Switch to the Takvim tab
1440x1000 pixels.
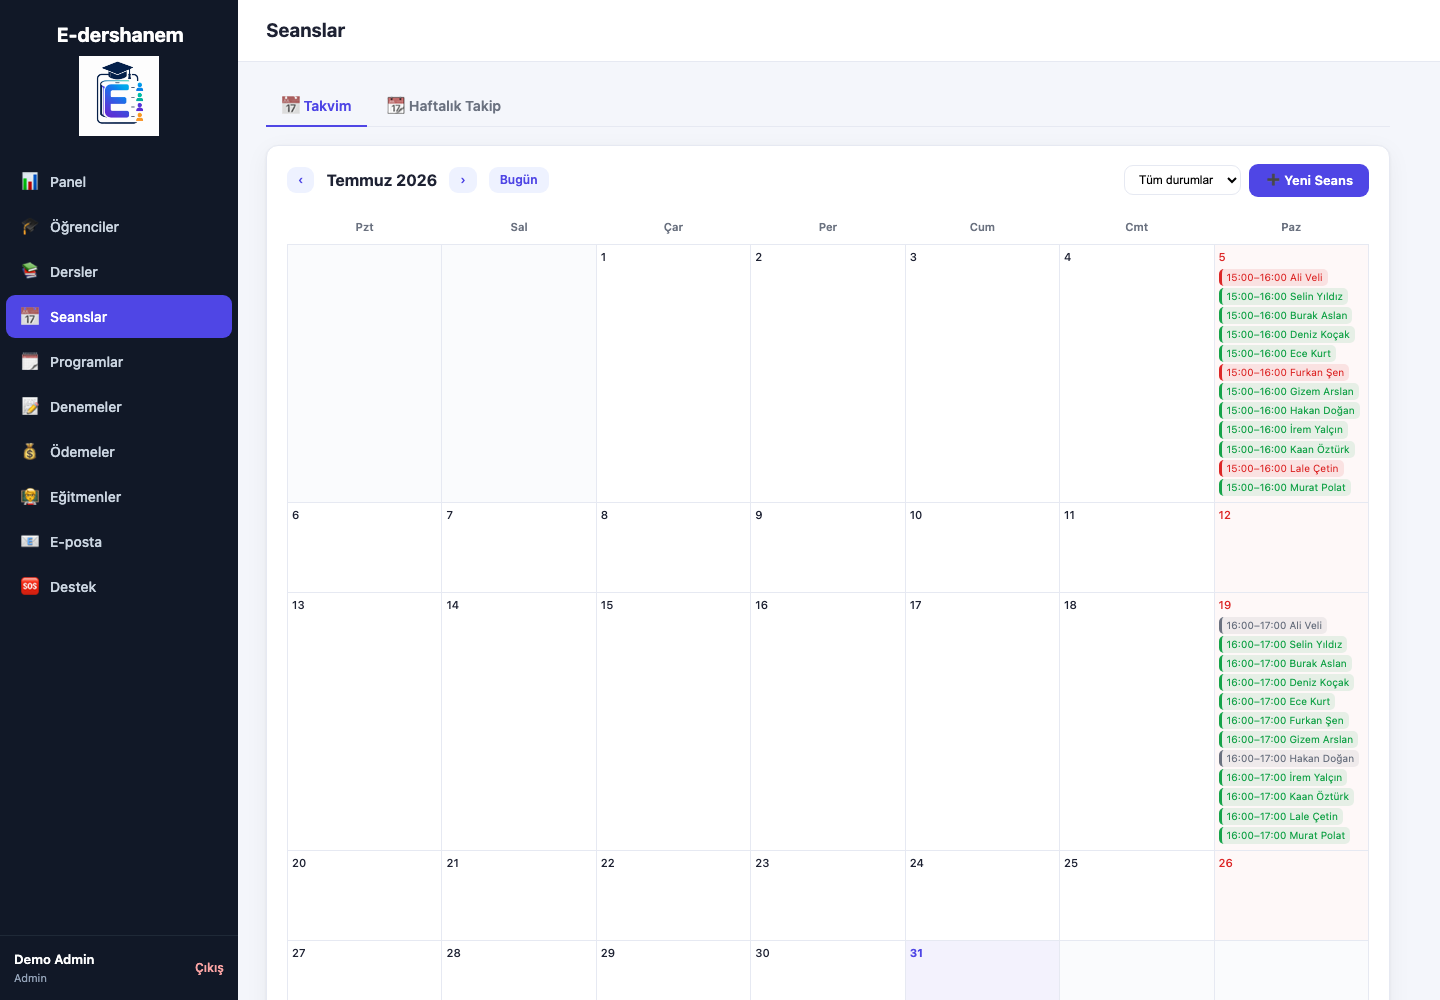[x=316, y=106]
